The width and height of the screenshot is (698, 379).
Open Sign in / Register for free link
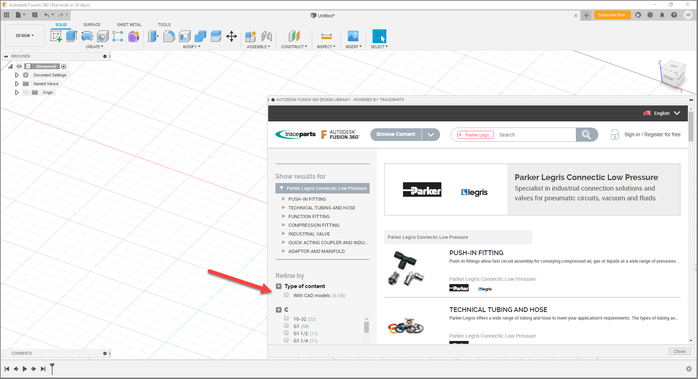tap(652, 134)
